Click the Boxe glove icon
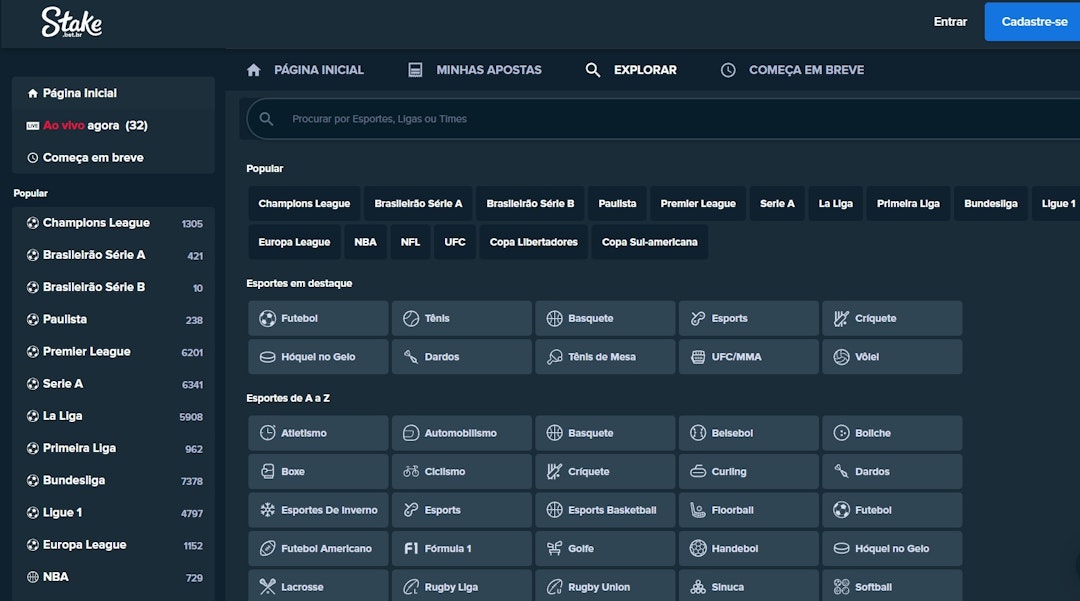 coord(267,472)
